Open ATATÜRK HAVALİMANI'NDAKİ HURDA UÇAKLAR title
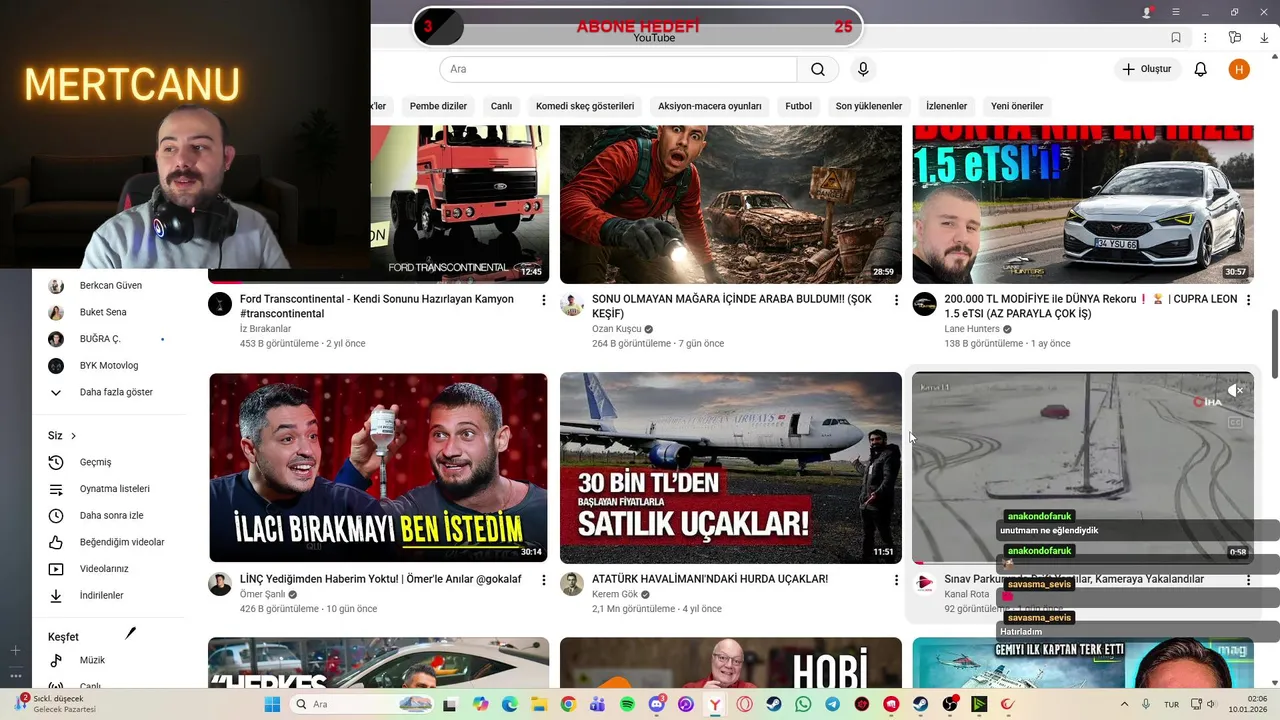This screenshot has width=1280, height=720. tap(710, 579)
